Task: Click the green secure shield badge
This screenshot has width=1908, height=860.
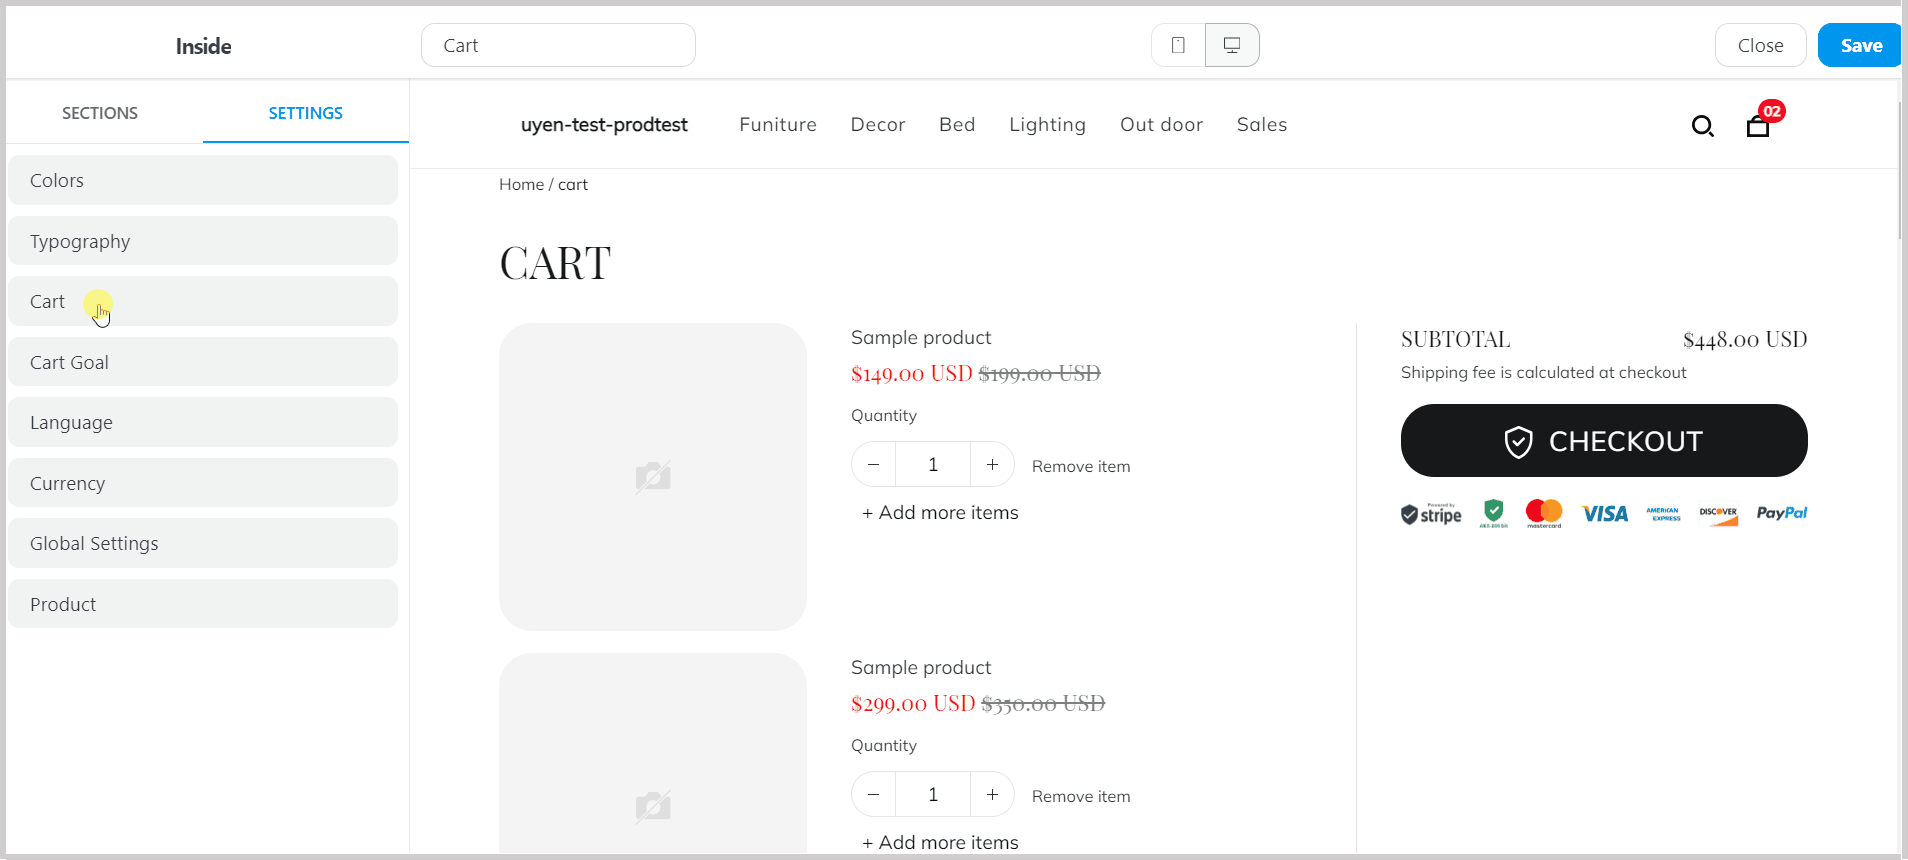Action: [x=1494, y=513]
